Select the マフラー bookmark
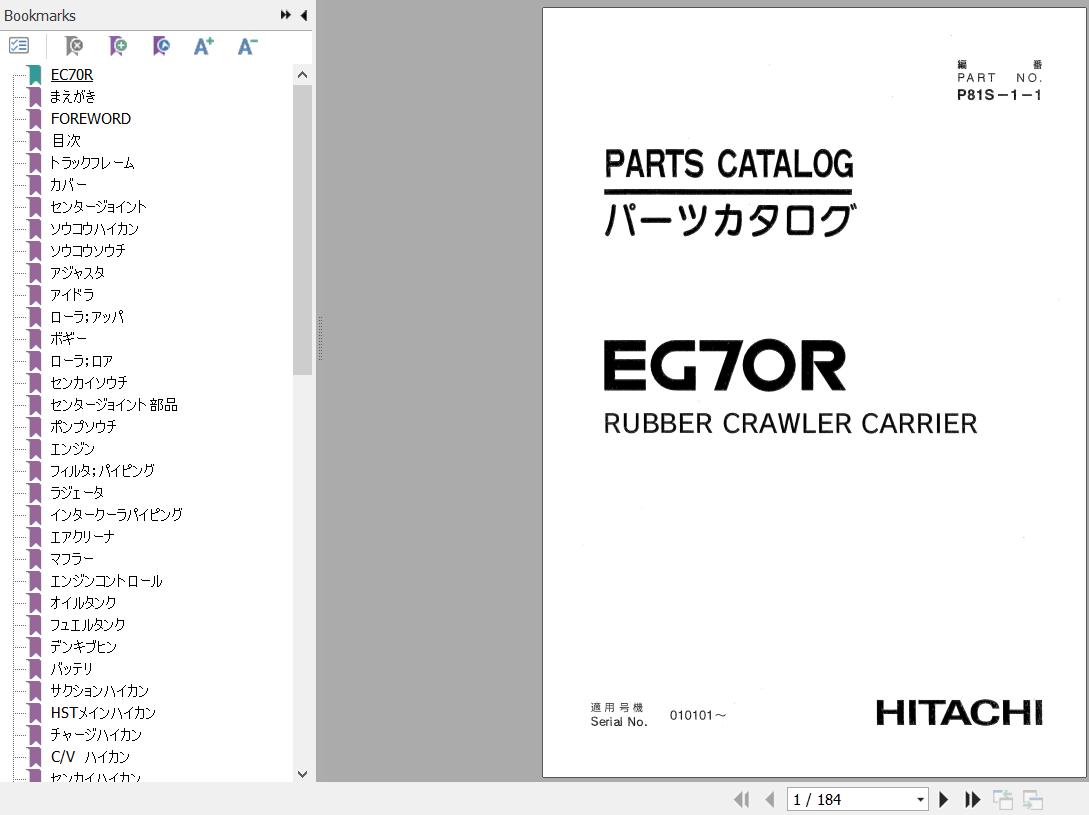 (x=72, y=559)
